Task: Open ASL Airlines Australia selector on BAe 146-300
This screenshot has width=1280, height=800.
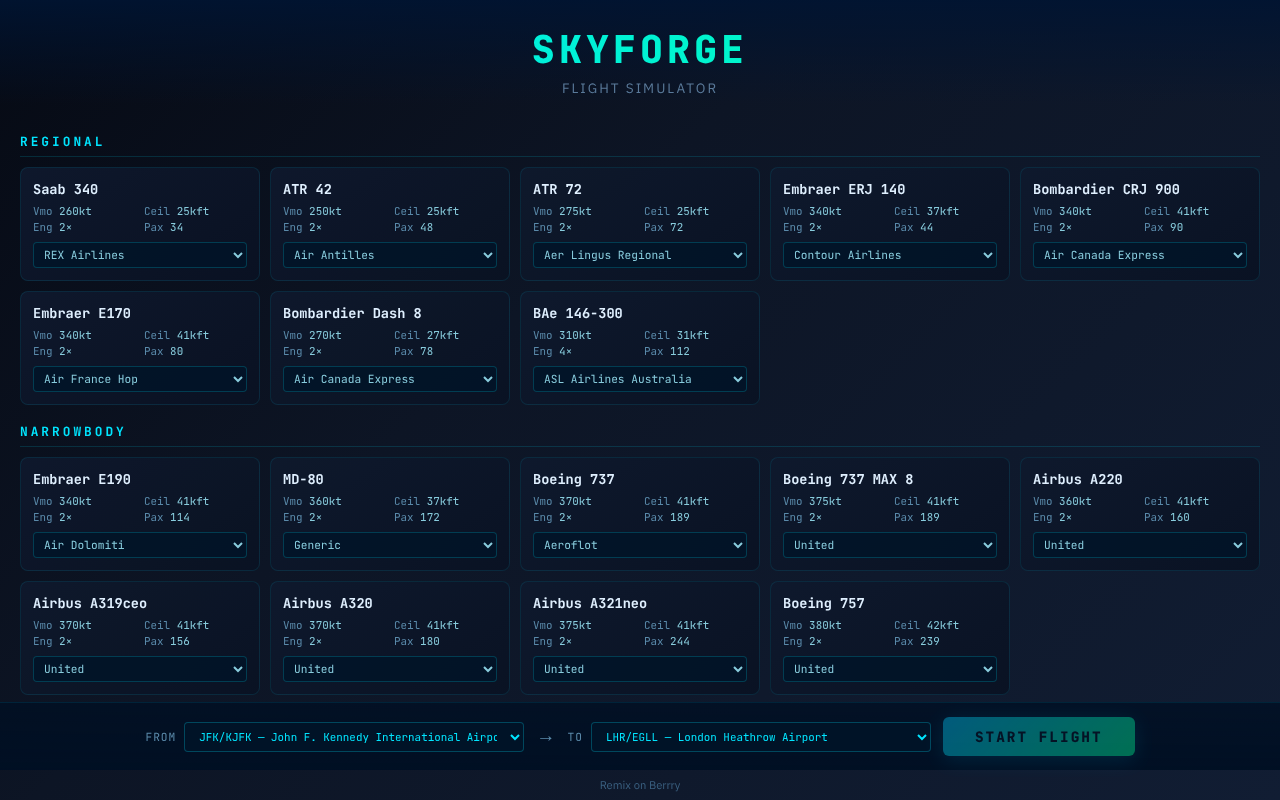Action: 639,379
